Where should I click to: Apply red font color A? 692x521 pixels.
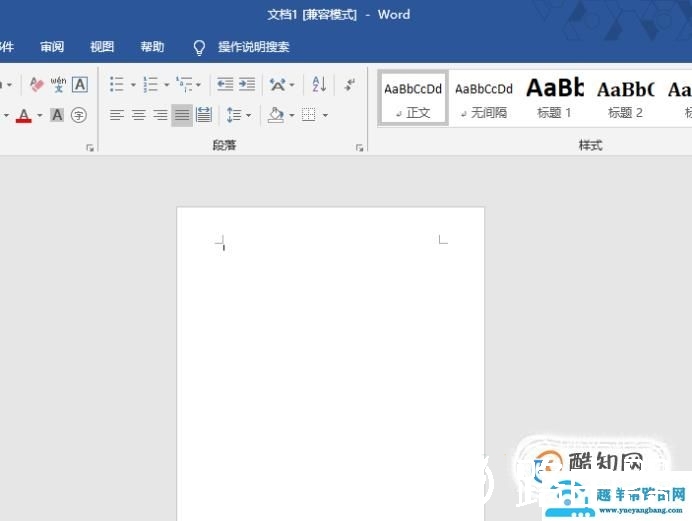tap(24, 116)
